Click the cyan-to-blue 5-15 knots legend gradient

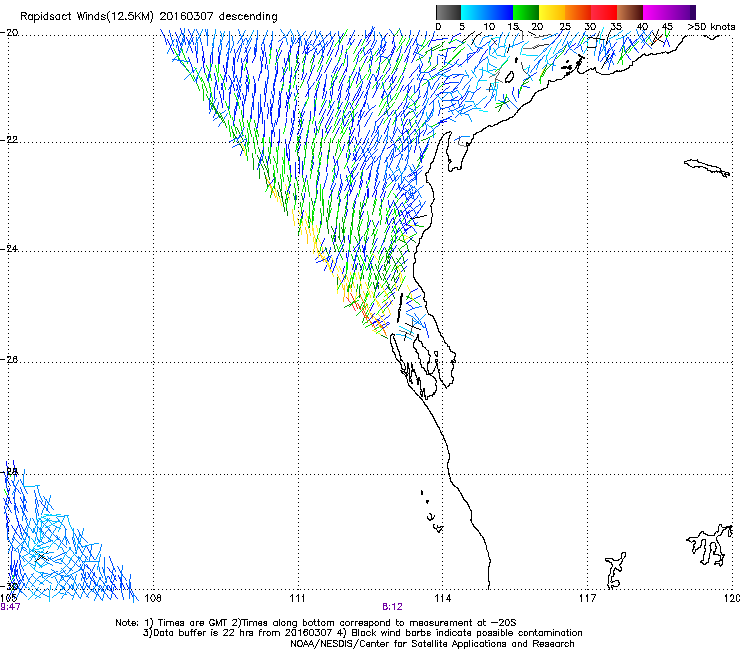click(x=487, y=12)
